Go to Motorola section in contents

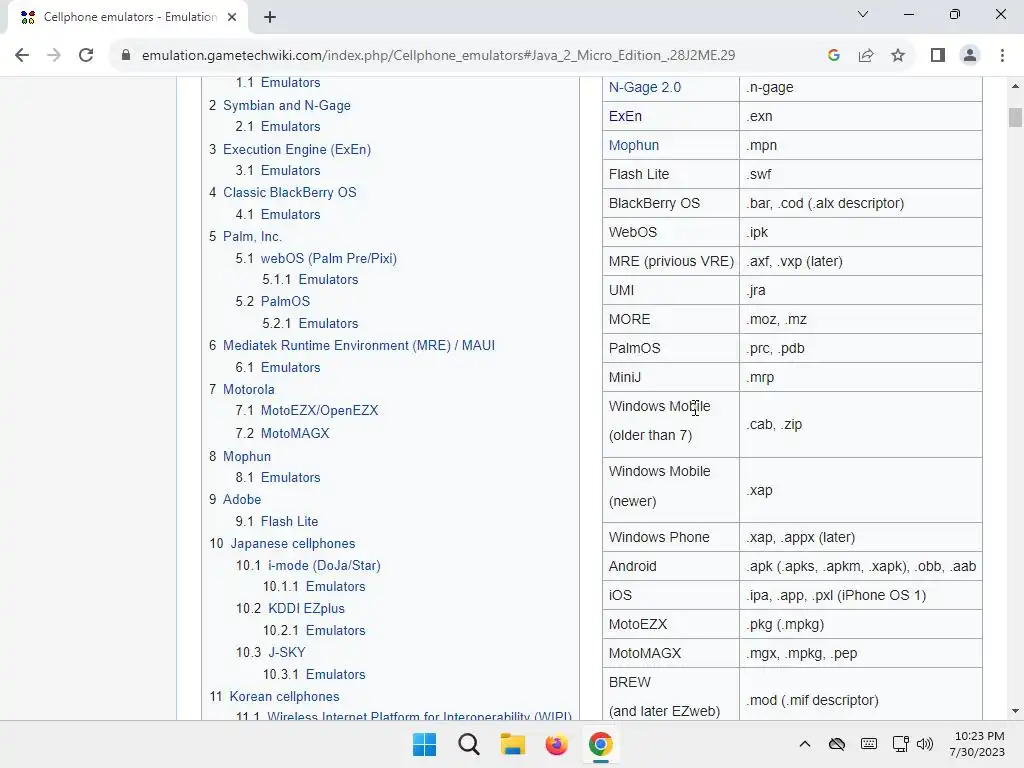[x=248, y=389]
